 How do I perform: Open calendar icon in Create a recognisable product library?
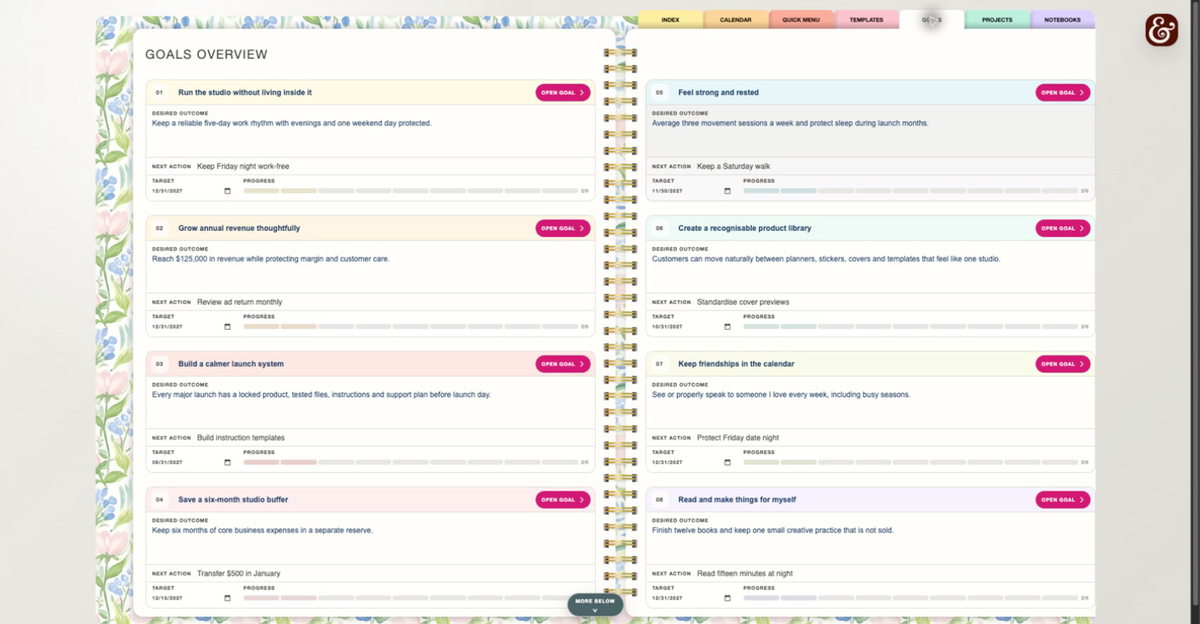(x=727, y=326)
